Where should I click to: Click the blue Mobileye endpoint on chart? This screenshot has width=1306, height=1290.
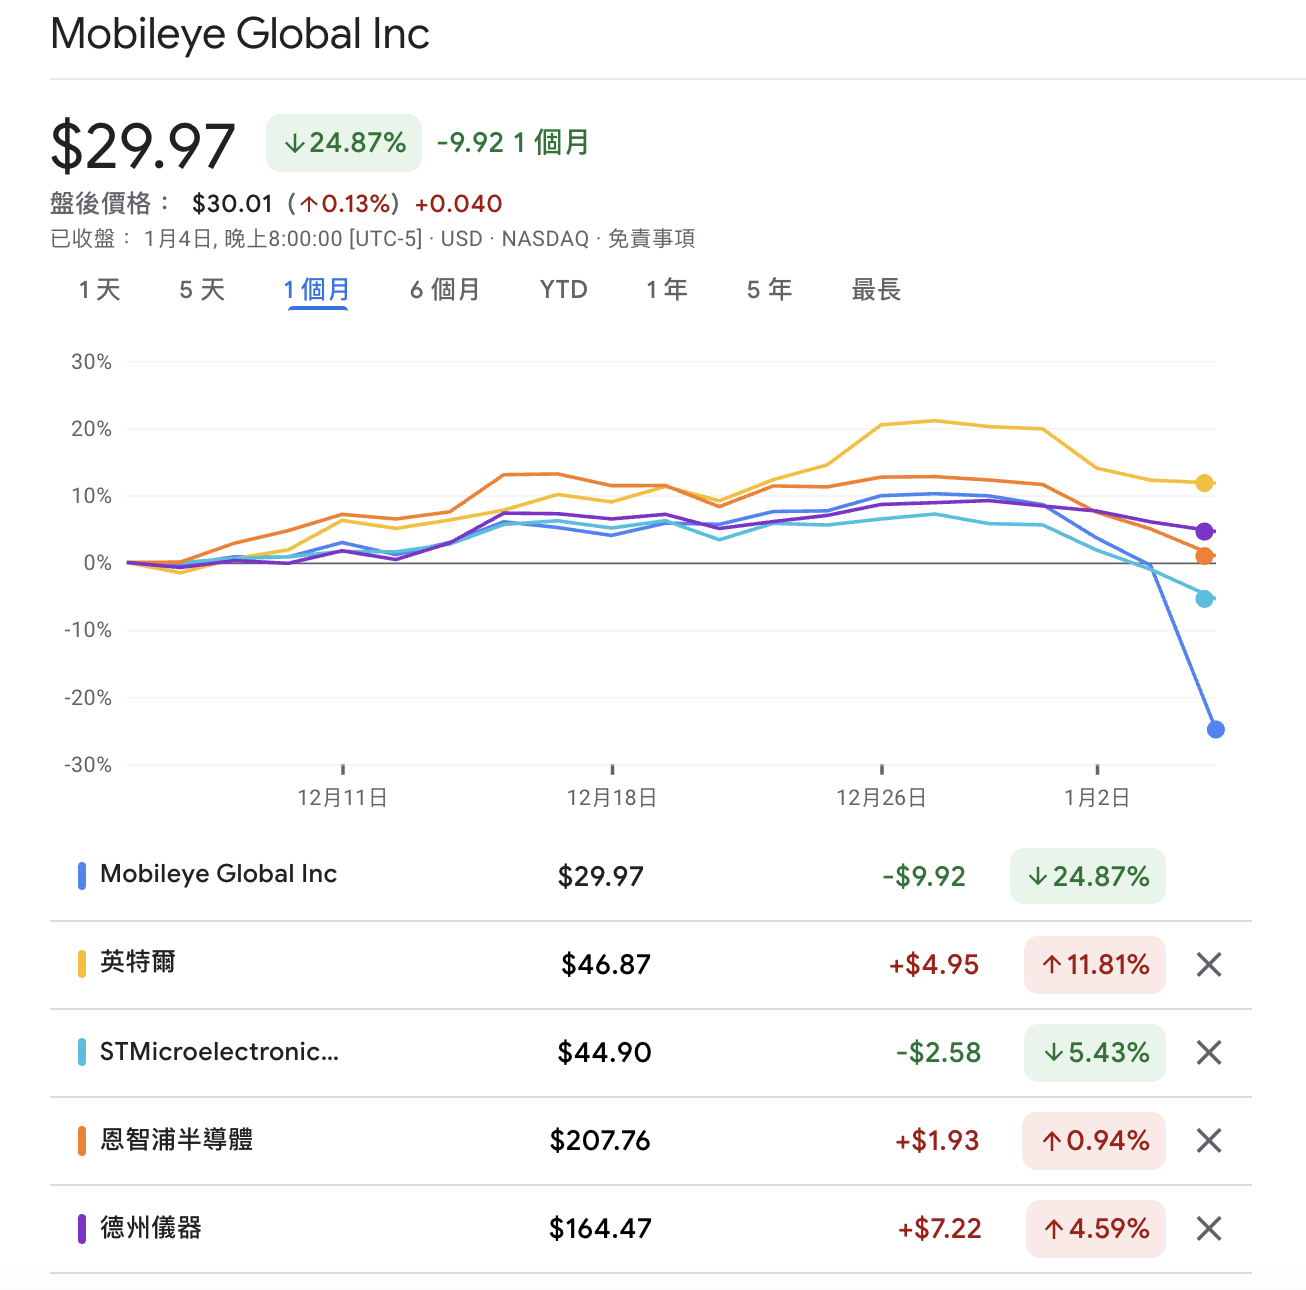(1216, 730)
